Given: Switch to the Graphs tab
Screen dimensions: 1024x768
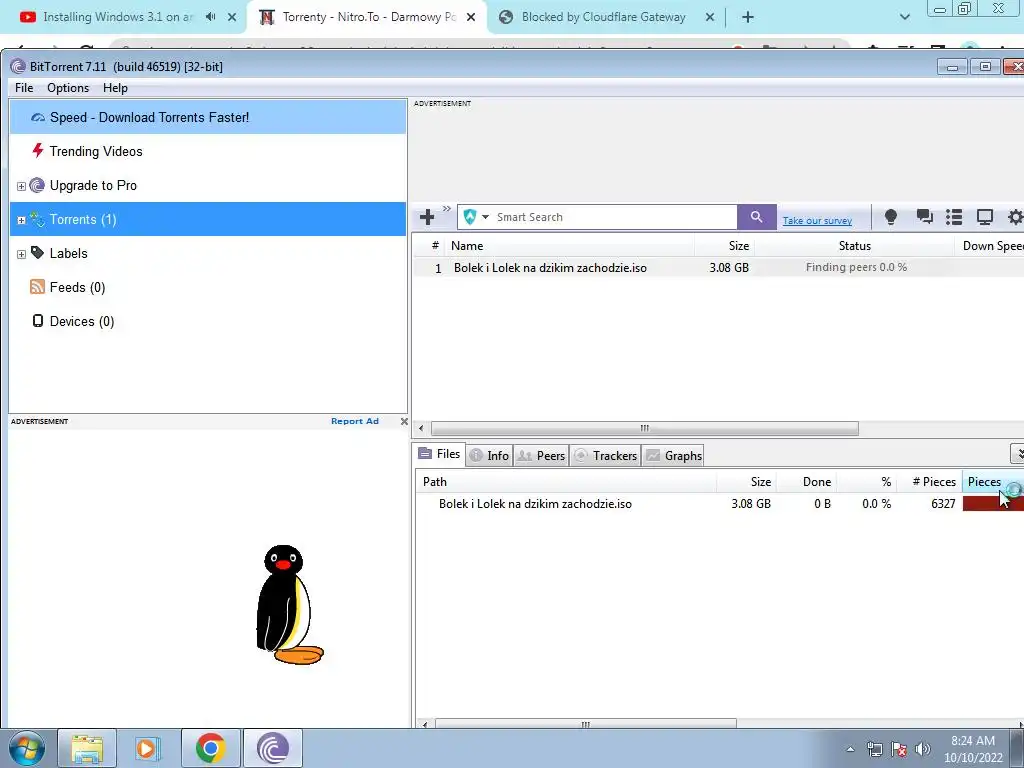Looking at the screenshot, I should pyautogui.click(x=673, y=455).
